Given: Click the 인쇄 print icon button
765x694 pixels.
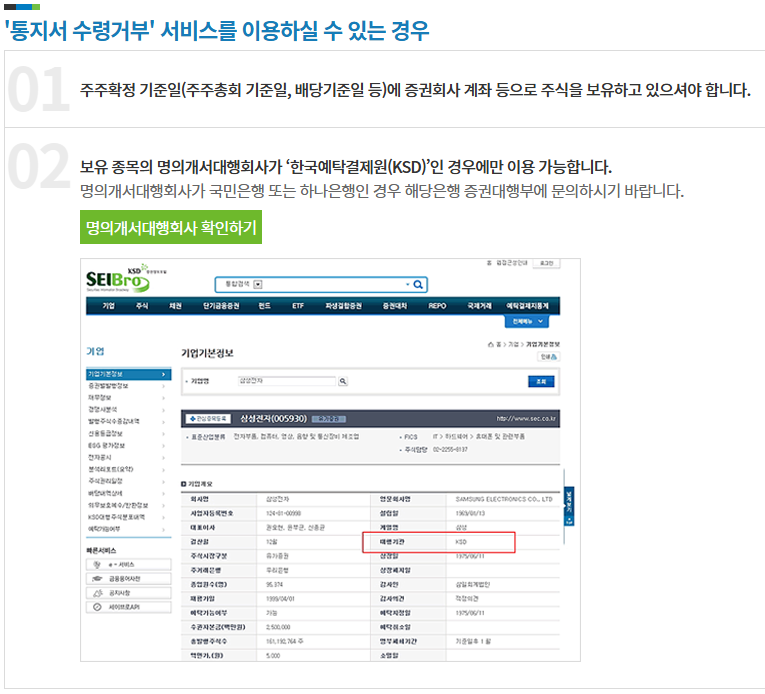Looking at the screenshot, I should (x=548, y=357).
